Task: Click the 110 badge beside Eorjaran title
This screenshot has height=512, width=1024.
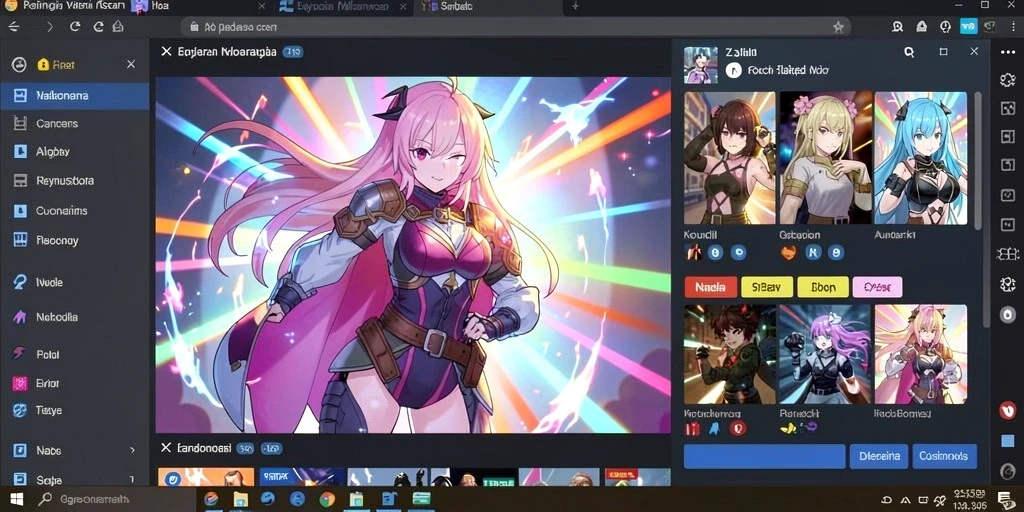Action: [292, 52]
